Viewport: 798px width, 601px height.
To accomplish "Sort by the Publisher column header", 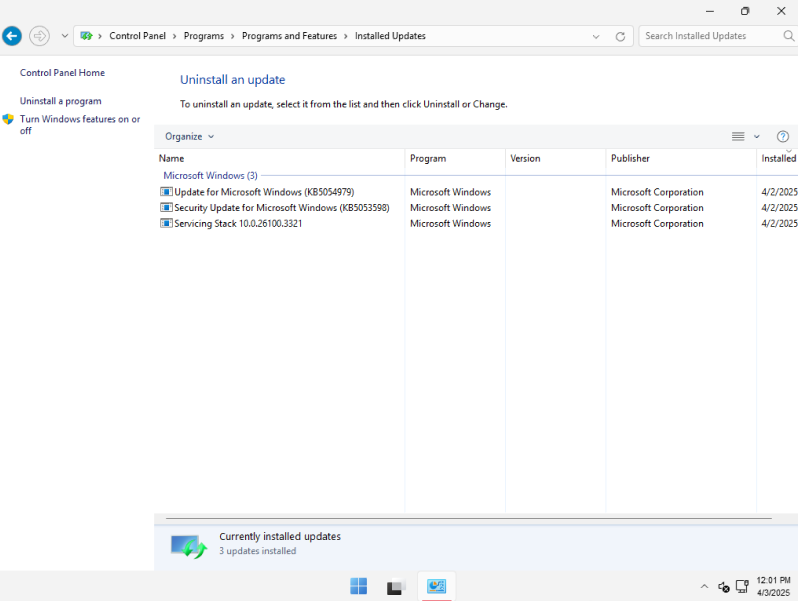I will coord(681,158).
